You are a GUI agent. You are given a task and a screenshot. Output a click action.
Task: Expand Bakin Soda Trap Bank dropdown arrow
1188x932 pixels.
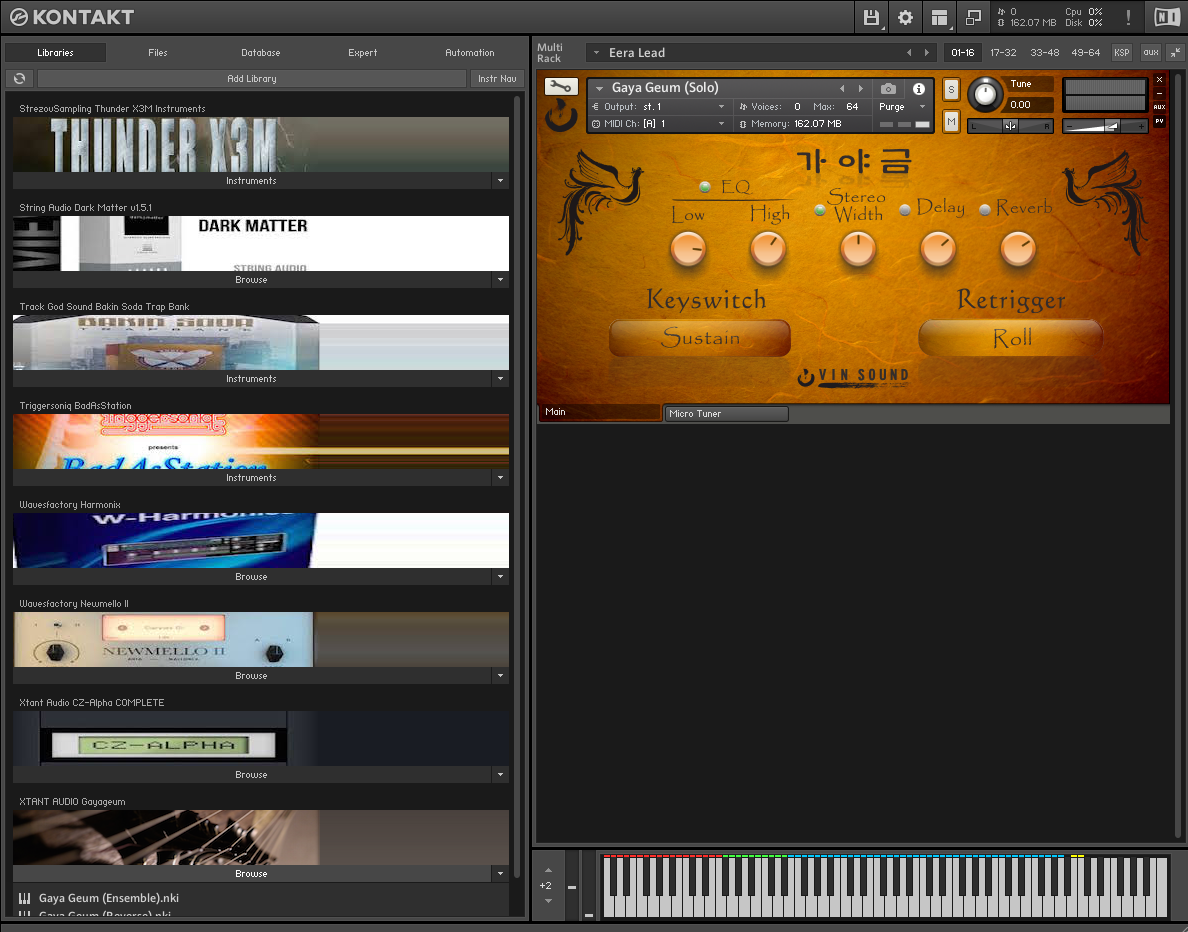pyautogui.click(x=500, y=378)
